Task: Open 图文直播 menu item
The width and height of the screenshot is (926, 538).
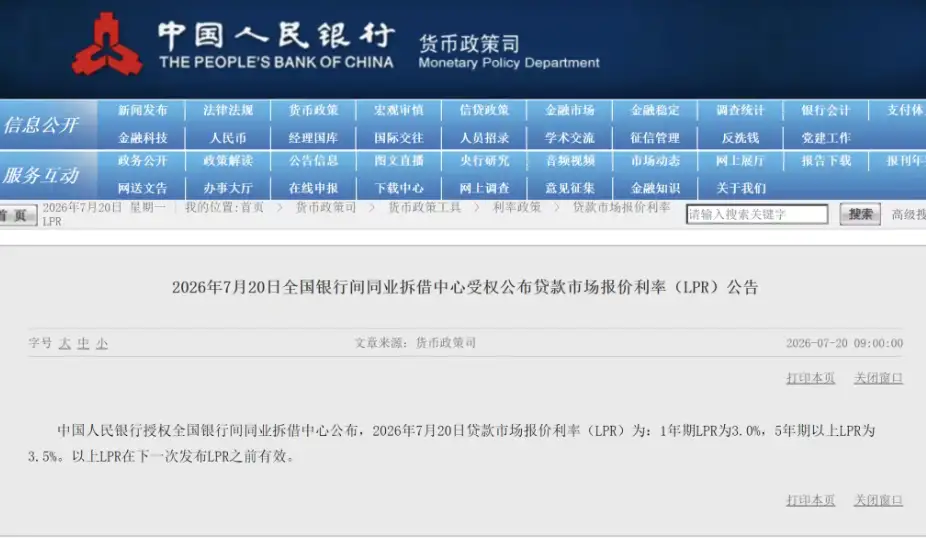Action: (399, 161)
